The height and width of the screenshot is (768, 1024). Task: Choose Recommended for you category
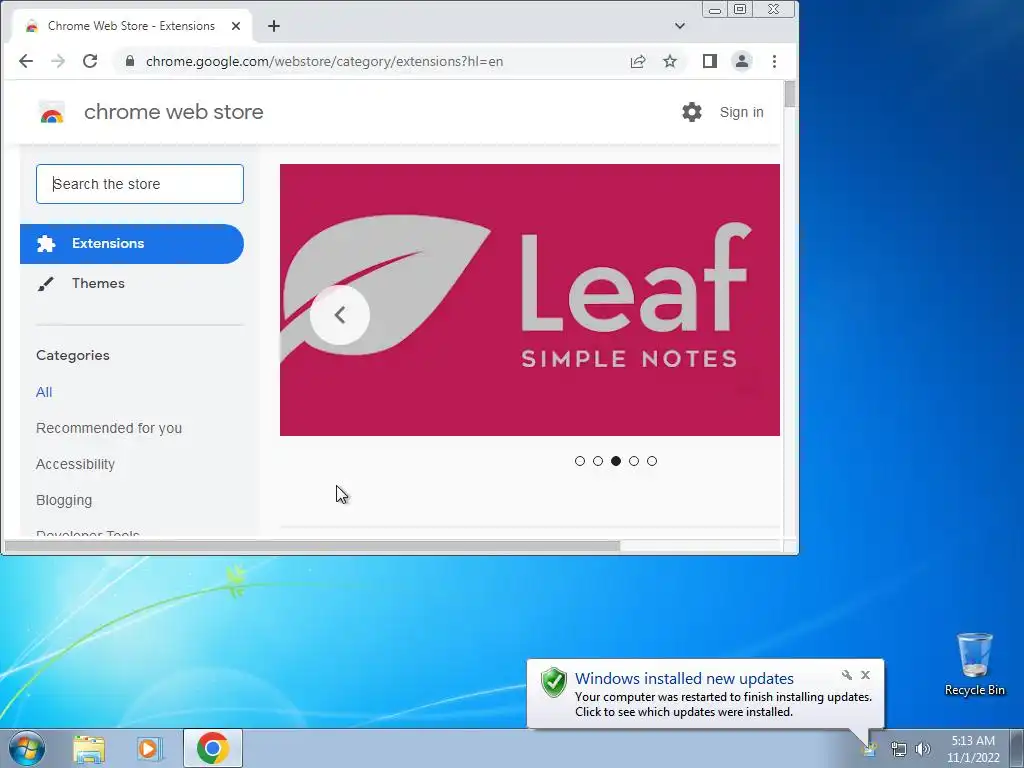(109, 428)
